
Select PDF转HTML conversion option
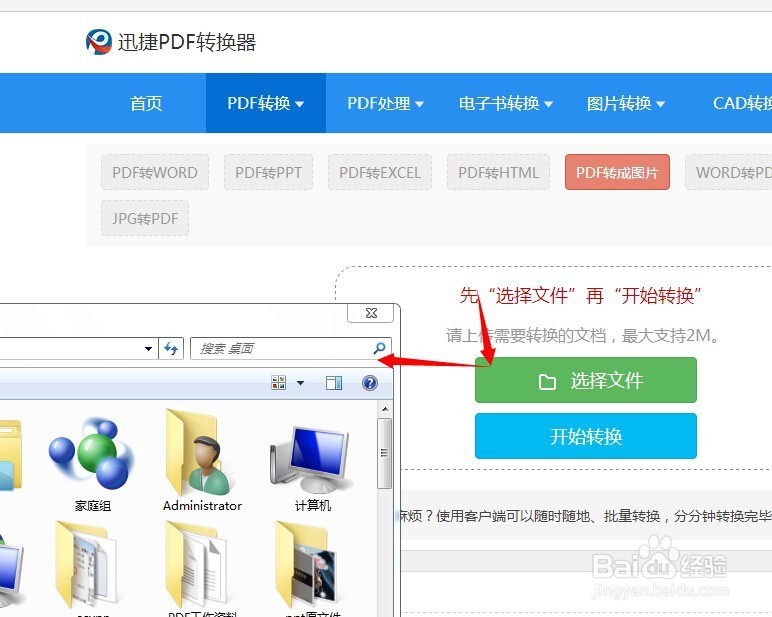(498, 172)
